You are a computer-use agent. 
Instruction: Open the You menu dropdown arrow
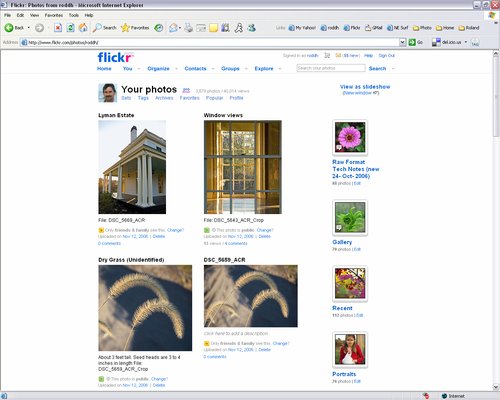(139, 69)
